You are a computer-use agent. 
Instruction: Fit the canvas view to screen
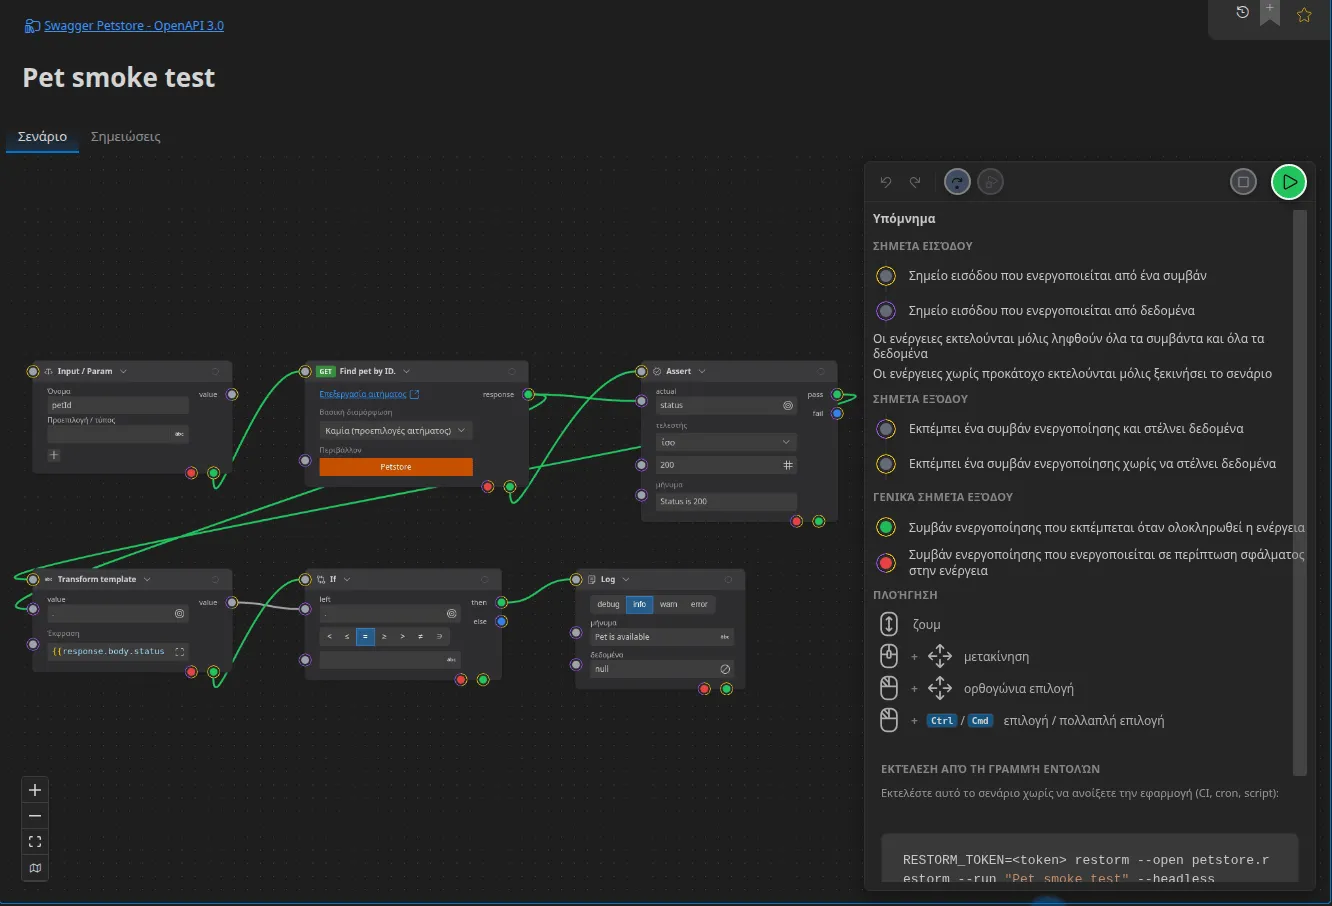point(35,842)
